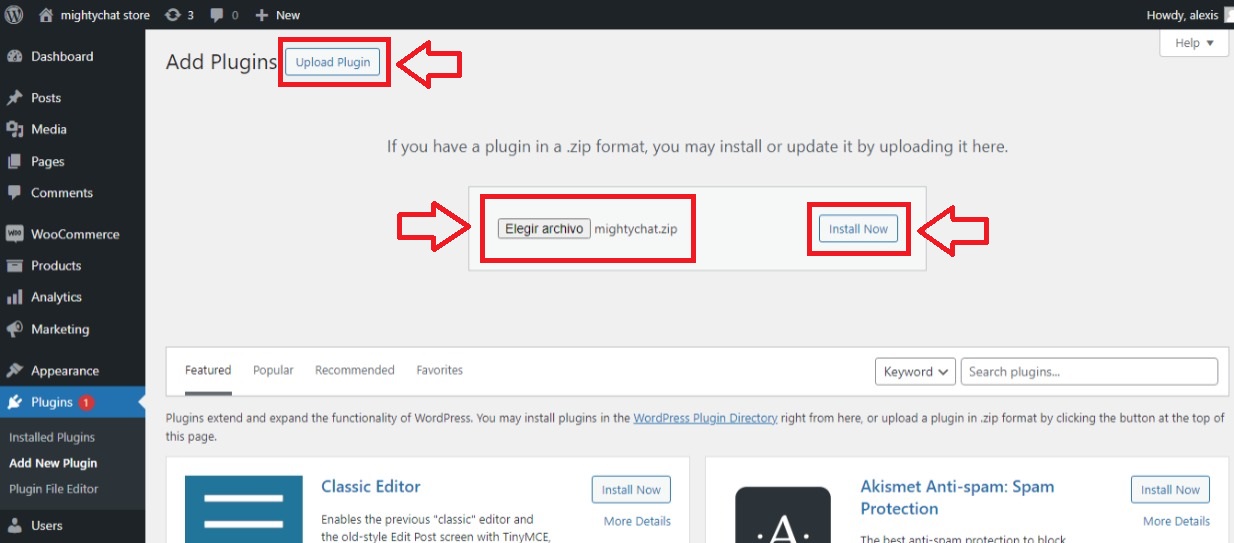Click the Analytics bar chart icon
The height and width of the screenshot is (543, 1234).
pyautogui.click(x=15, y=297)
